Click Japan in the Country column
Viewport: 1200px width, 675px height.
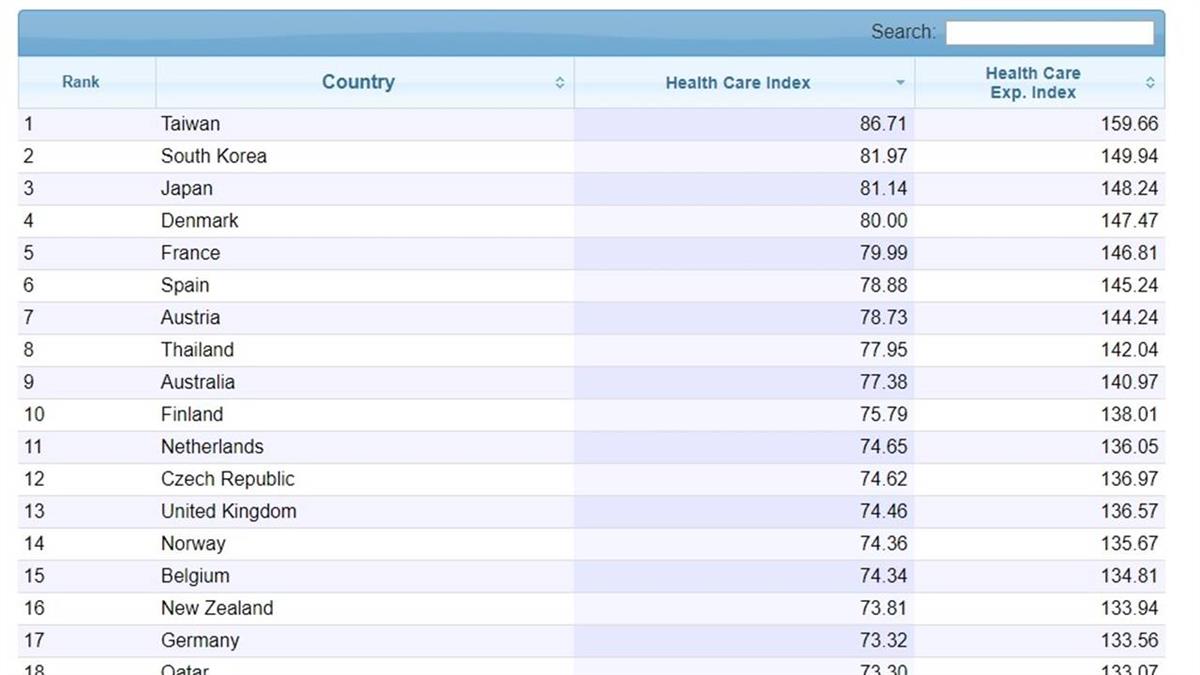click(187, 188)
